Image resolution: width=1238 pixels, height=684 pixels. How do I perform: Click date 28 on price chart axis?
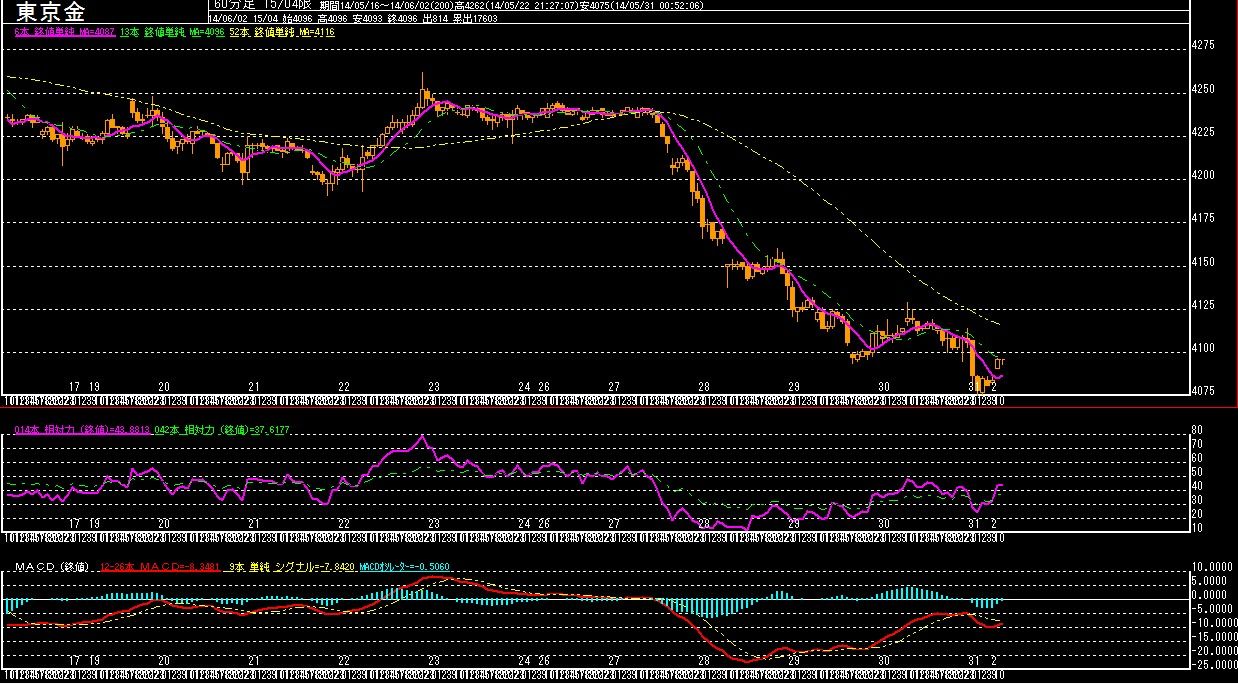coord(704,386)
